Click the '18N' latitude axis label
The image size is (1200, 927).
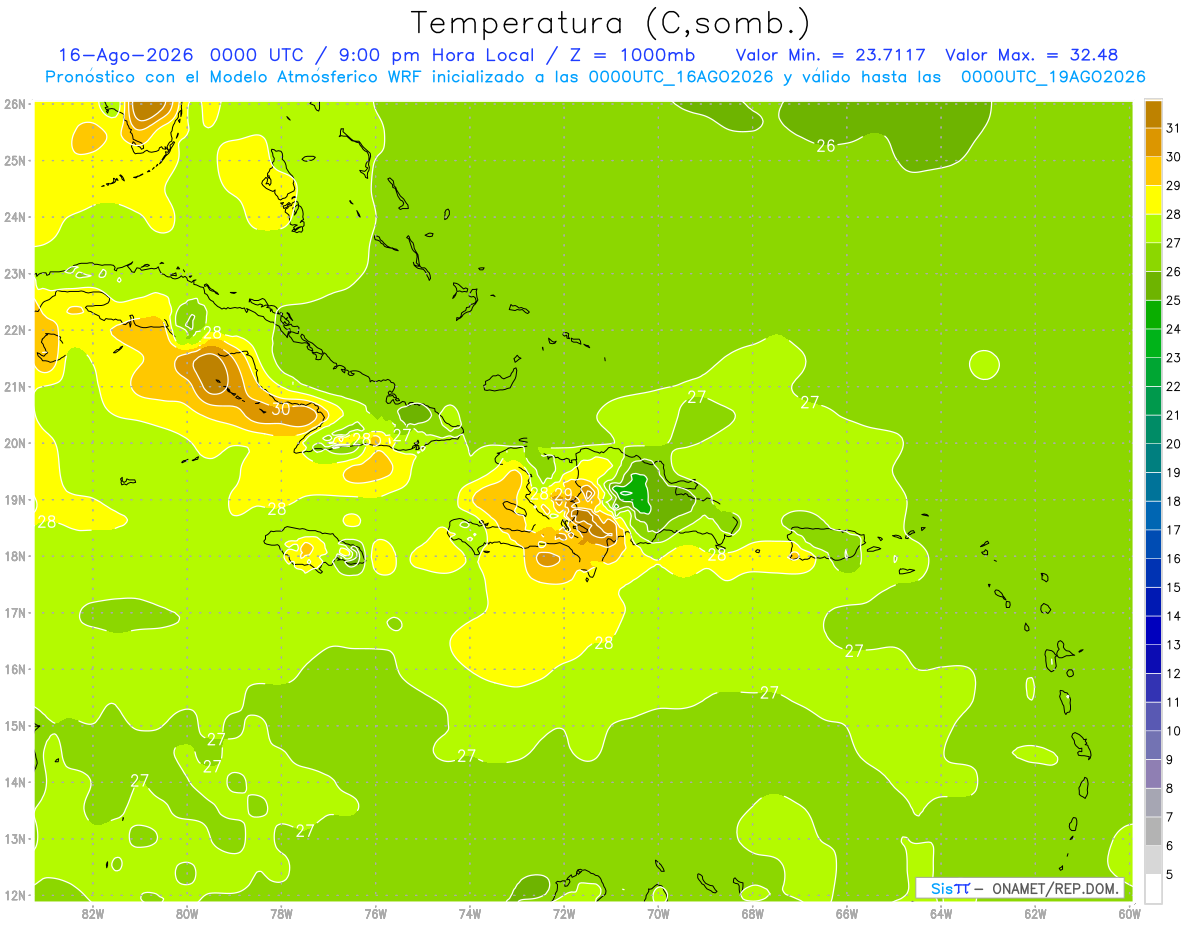tap(14, 557)
